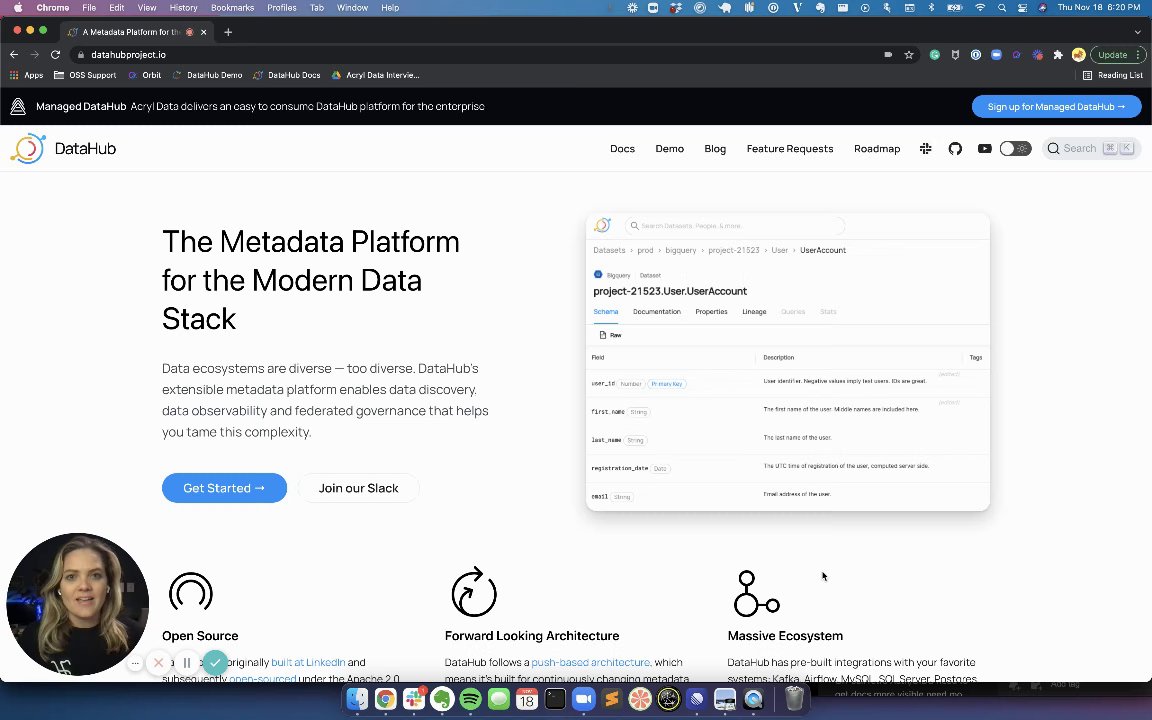Open the Apple menu

17,7
